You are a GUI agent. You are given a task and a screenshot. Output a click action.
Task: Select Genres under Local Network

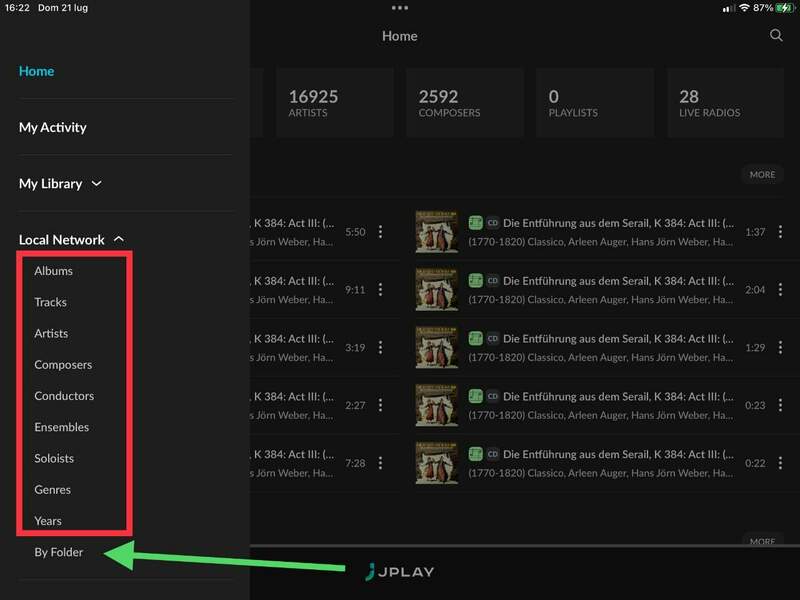pos(53,490)
